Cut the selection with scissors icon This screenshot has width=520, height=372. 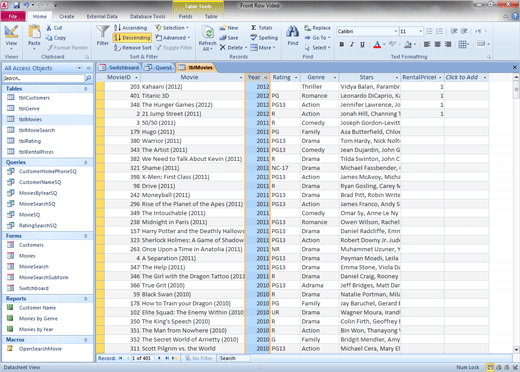tap(54, 28)
